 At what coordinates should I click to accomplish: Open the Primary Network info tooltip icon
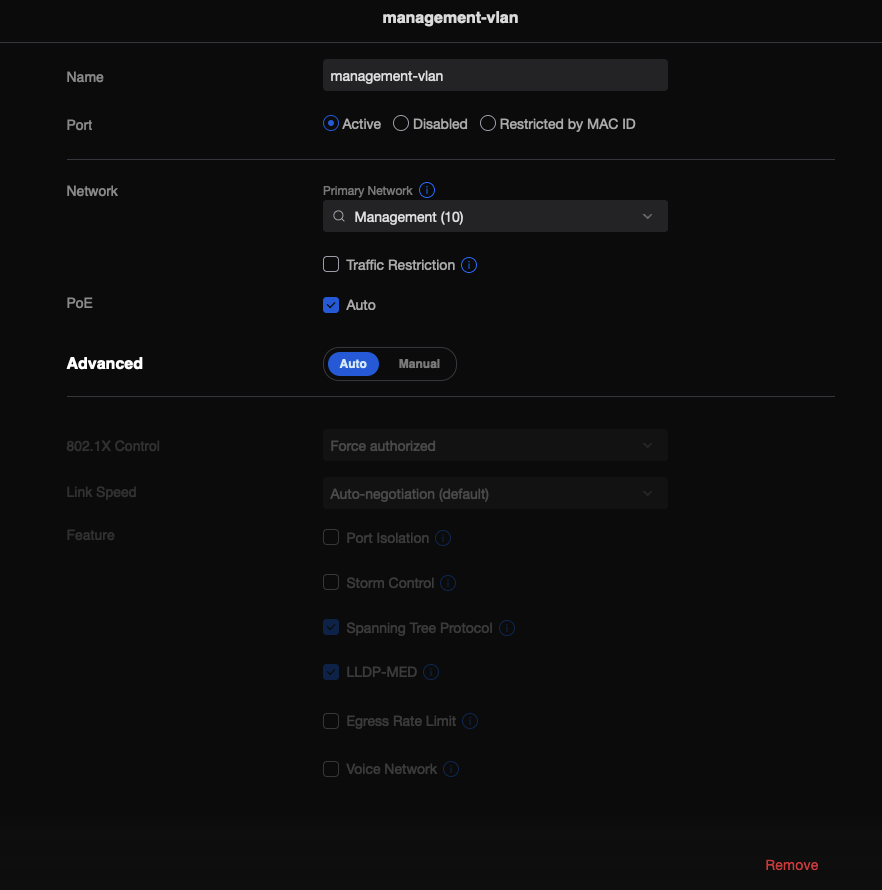click(x=426, y=190)
